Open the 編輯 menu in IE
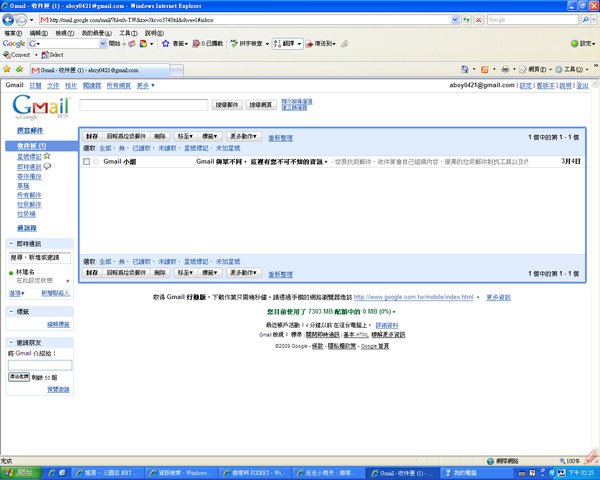 point(38,33)
